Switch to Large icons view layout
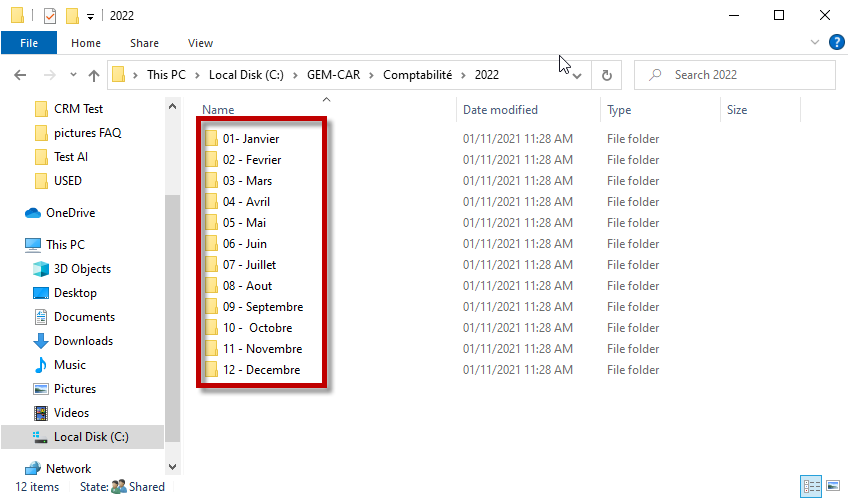Screen dimensions: 849x499 pyautogui.click(x=833, y=486)
